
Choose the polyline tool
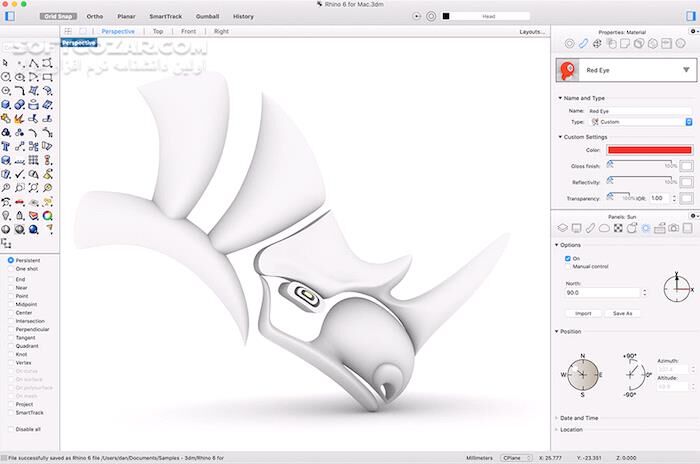tap(33, 63)
